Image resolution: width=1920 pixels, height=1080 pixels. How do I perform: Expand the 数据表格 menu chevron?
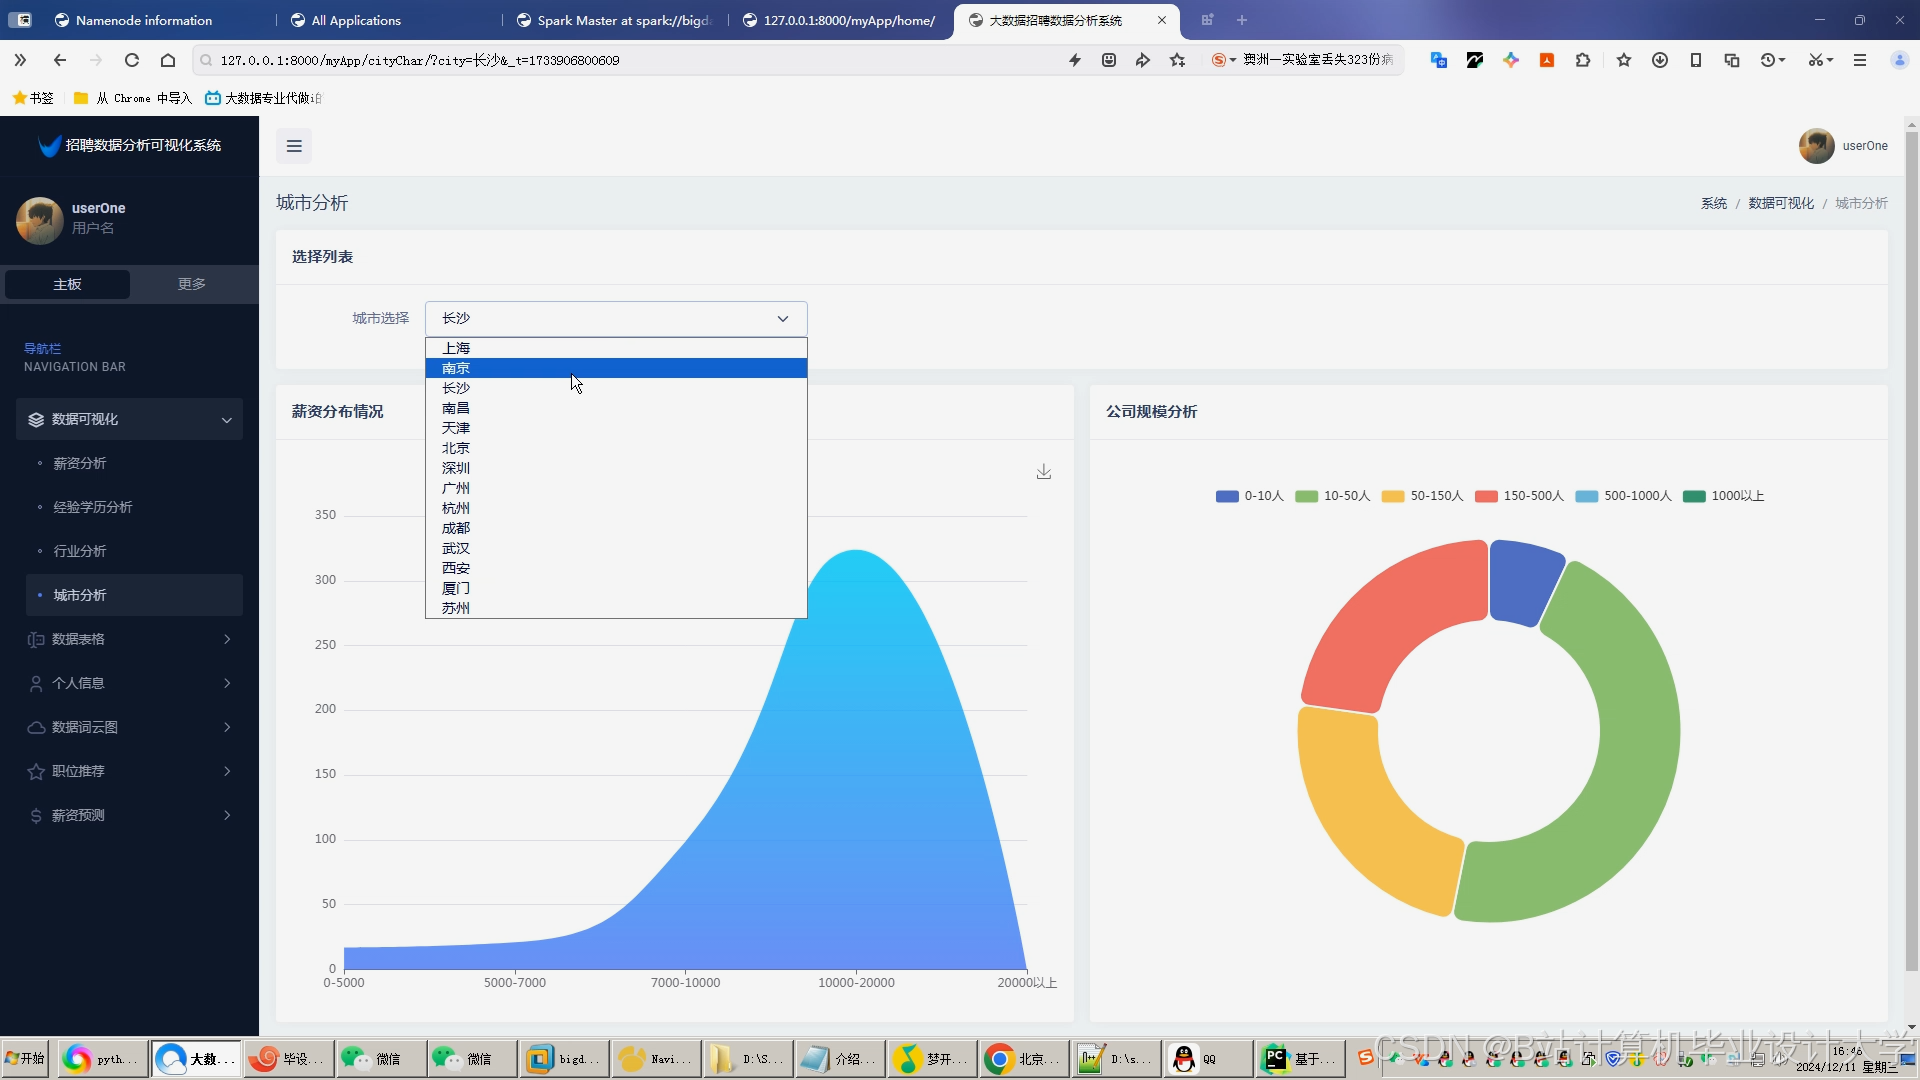pos(228,639)
